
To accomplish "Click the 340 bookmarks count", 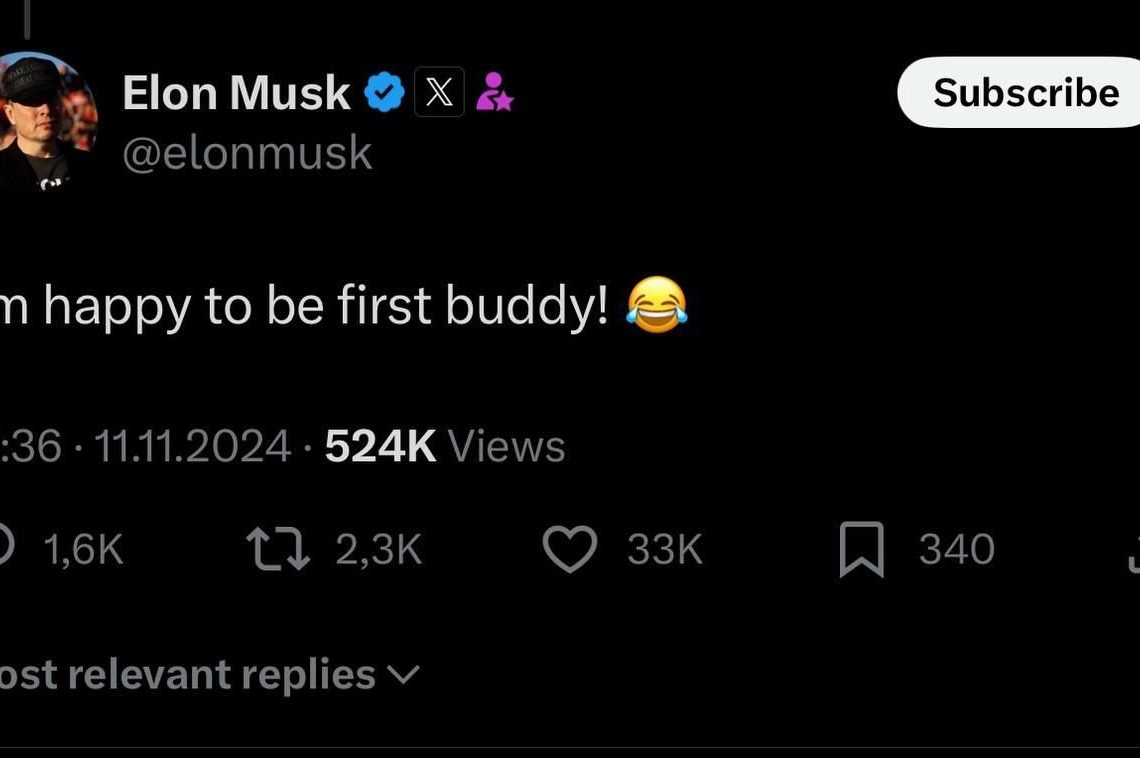I will pos(956,550).
